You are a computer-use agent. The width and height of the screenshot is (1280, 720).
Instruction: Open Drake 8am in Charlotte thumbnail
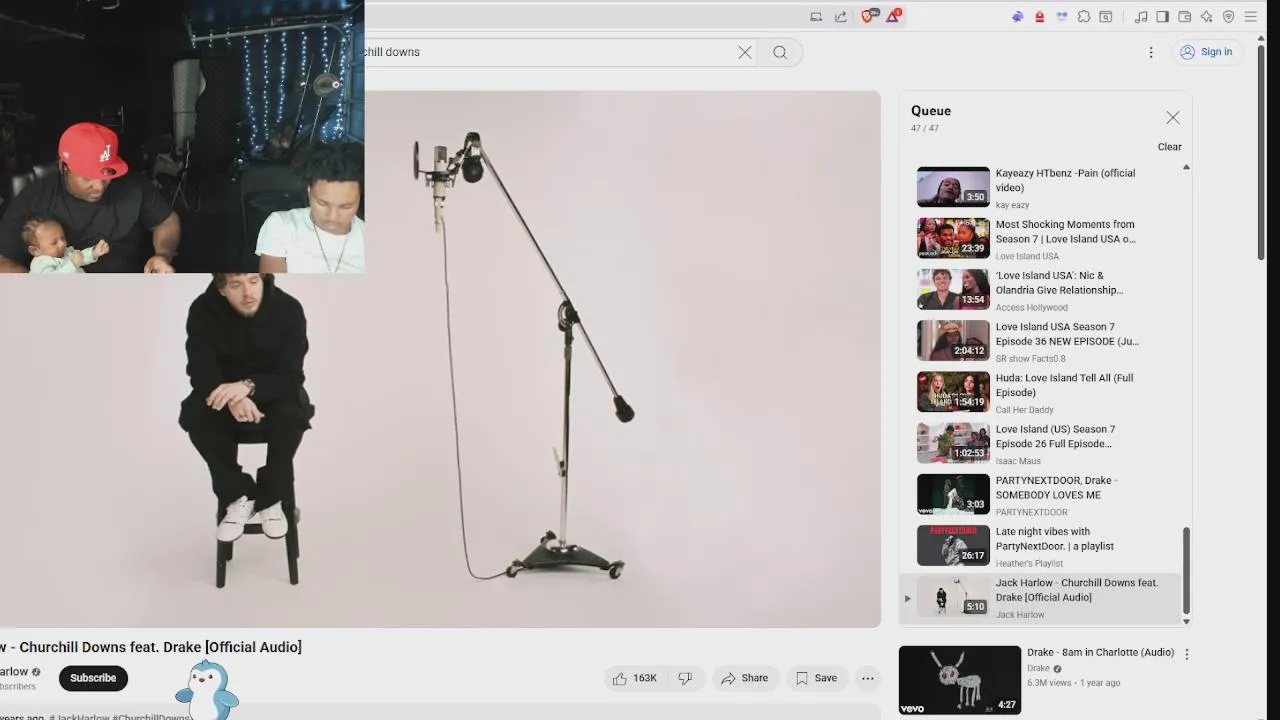click(x=960, y=680)
